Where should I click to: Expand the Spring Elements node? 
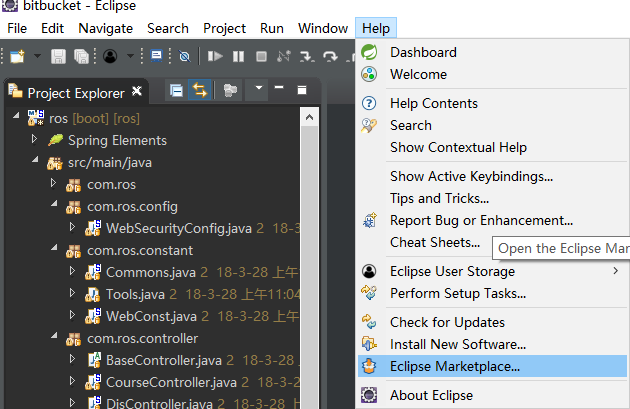pos(35,139)
